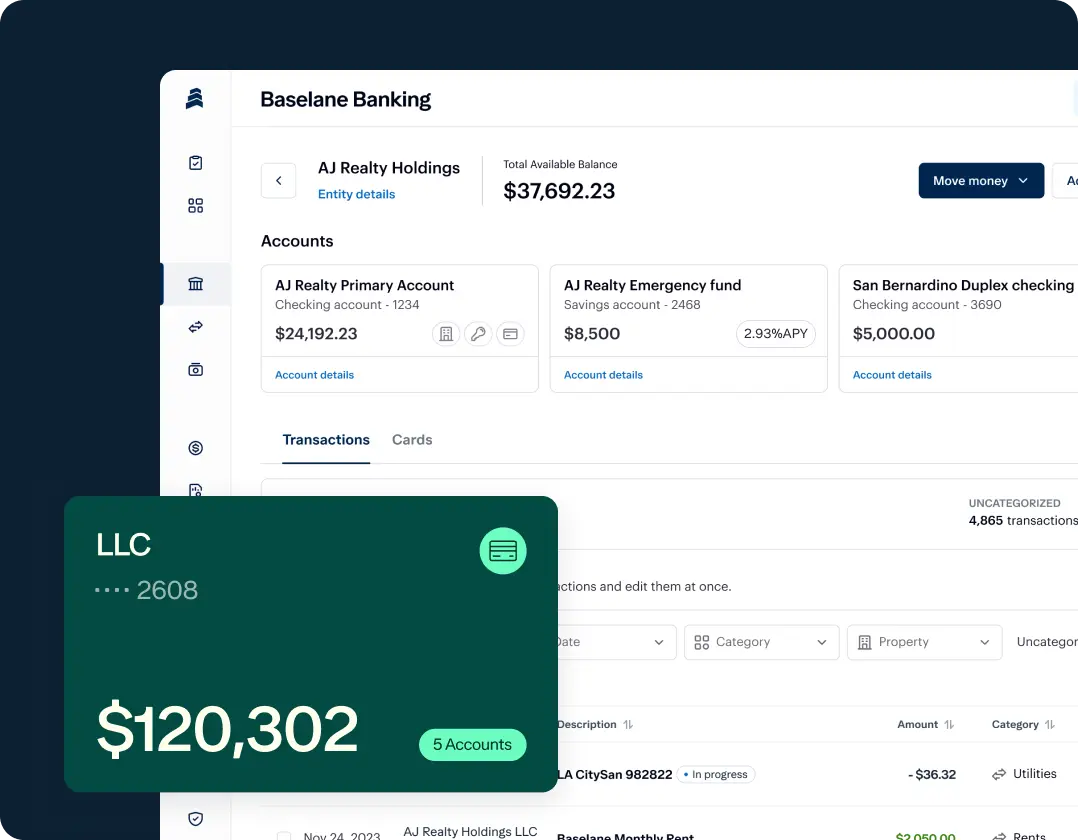Open the transfers arrows sidebar icon
The image size is (1078, 840).
click(195, 327)
